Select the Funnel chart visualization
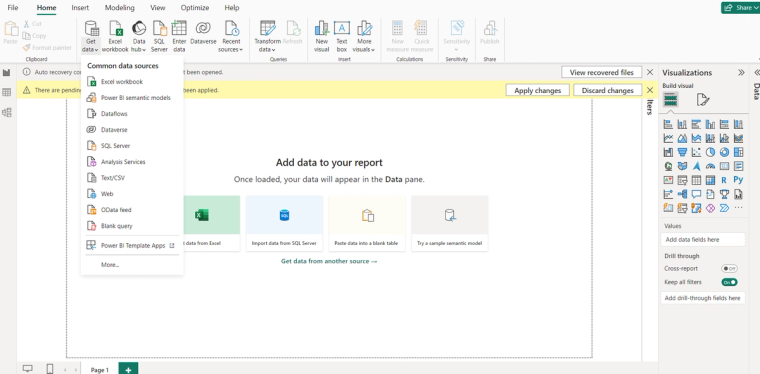The height and width of the screenshot is (374, 760). (x=682, y=152)
